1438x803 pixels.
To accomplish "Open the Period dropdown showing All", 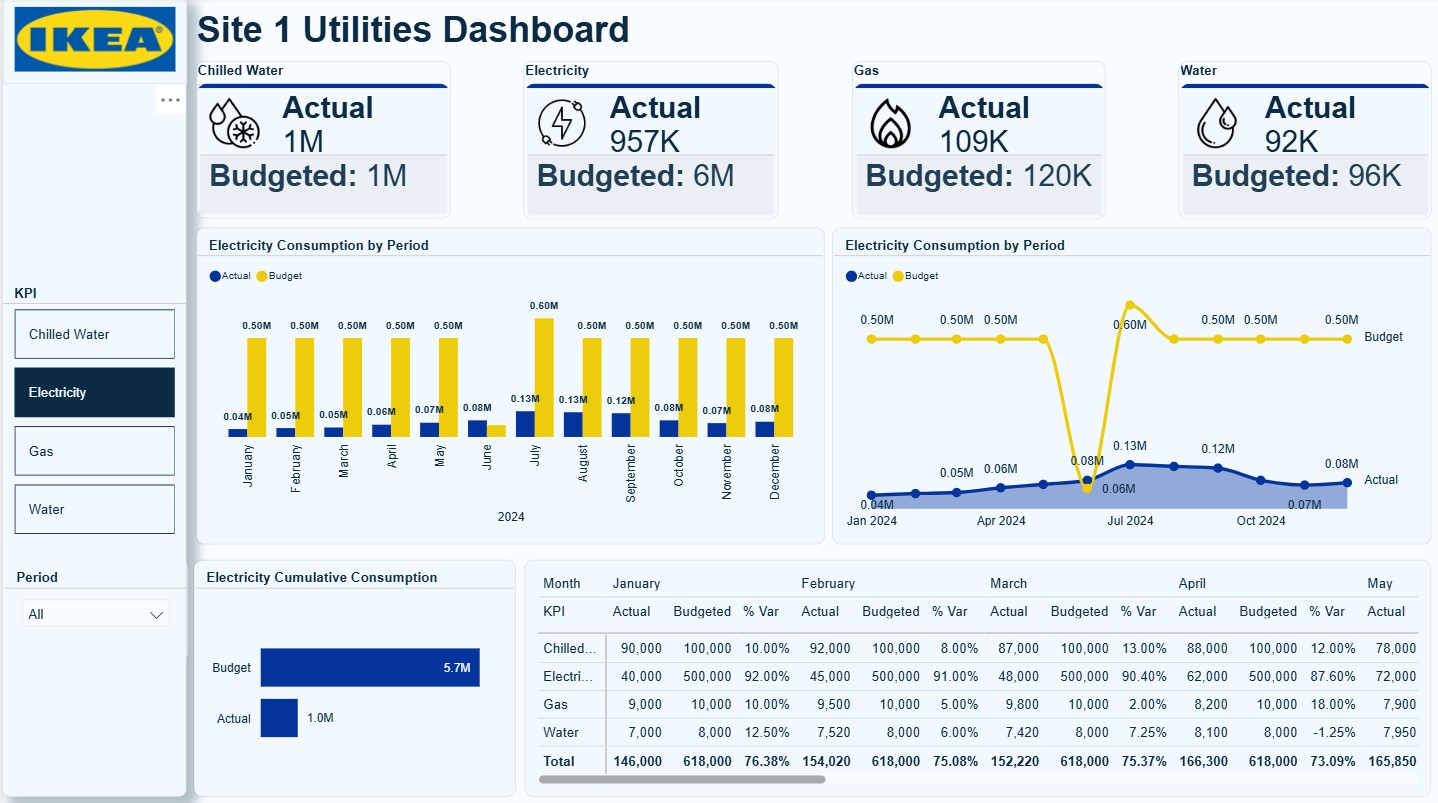I will pos(95,613).
